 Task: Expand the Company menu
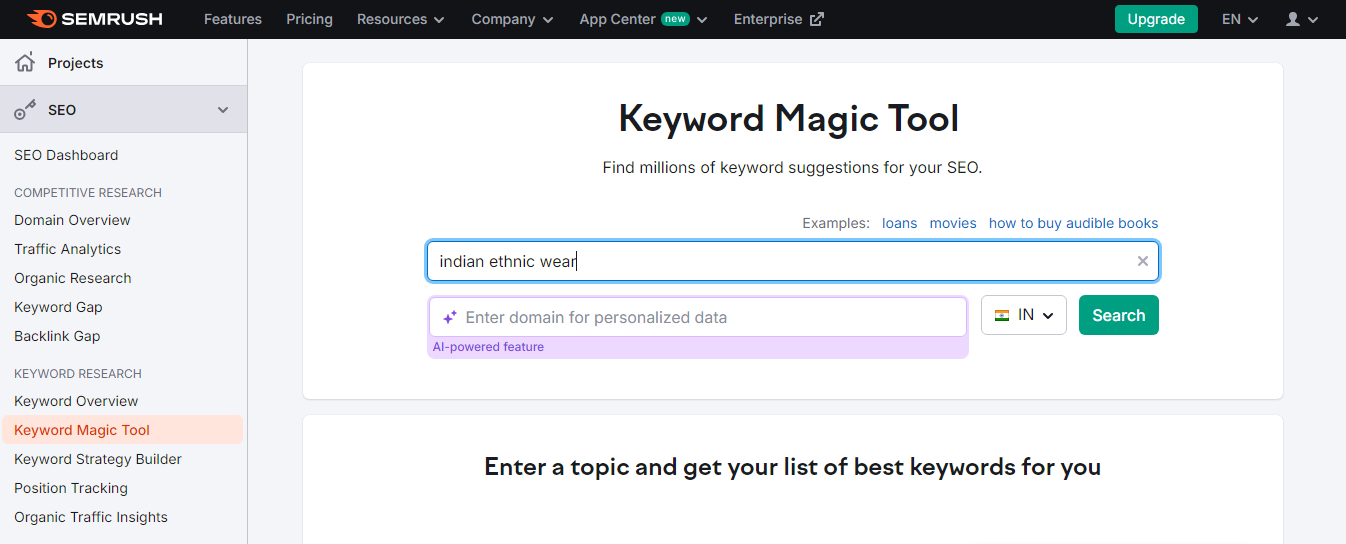click(513, 19)
